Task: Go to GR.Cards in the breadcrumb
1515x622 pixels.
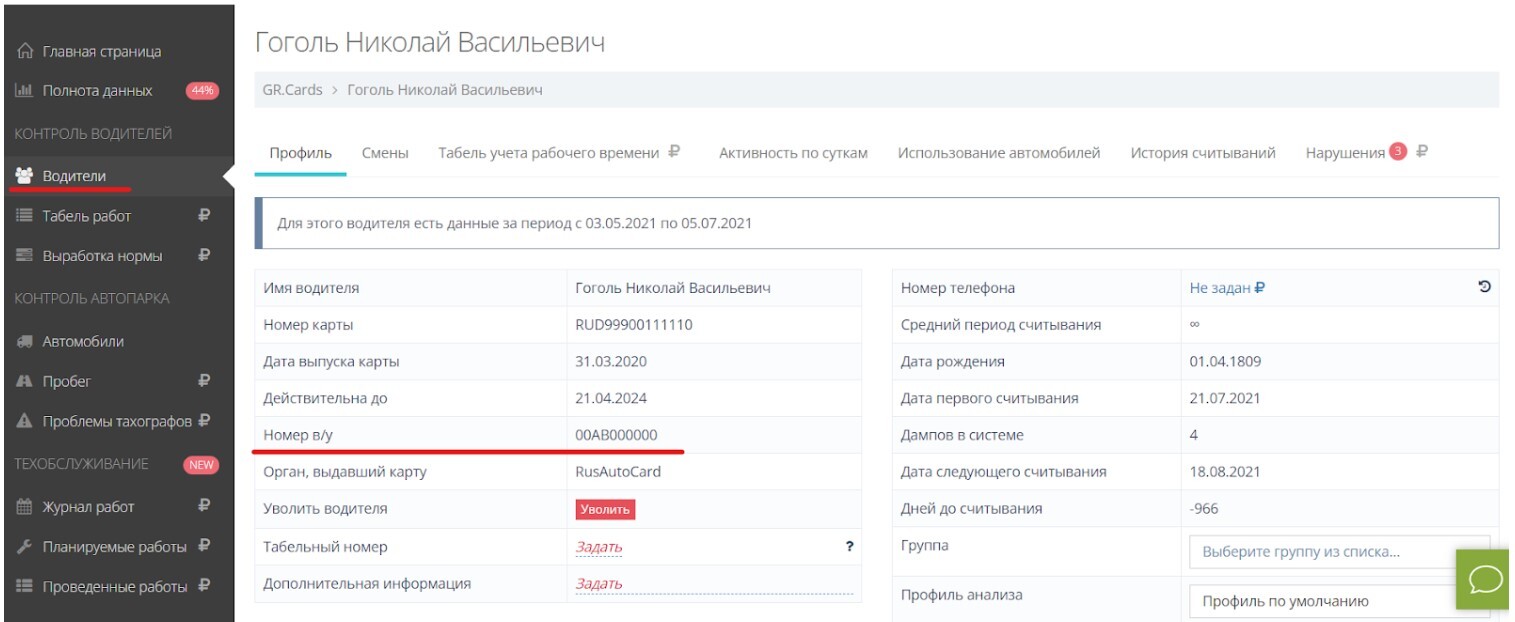Action: [x=292, y=90]
